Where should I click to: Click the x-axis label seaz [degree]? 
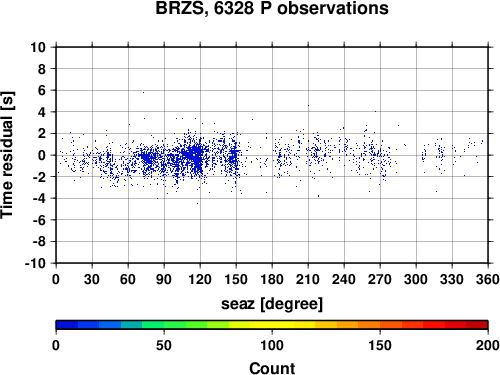point(272,304)
